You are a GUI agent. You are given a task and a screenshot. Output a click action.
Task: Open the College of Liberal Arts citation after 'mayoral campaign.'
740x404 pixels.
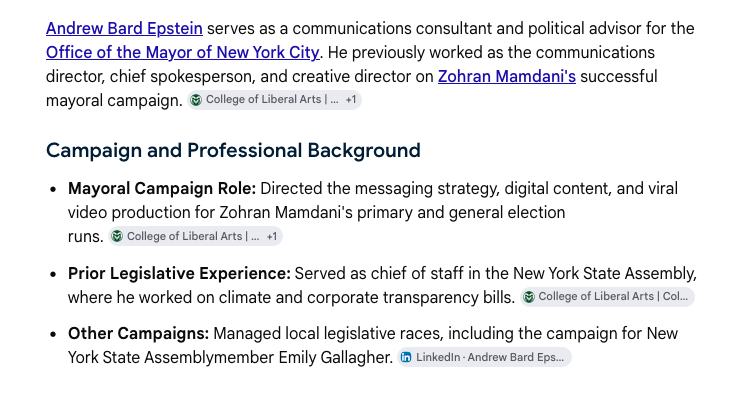point(272,100)
